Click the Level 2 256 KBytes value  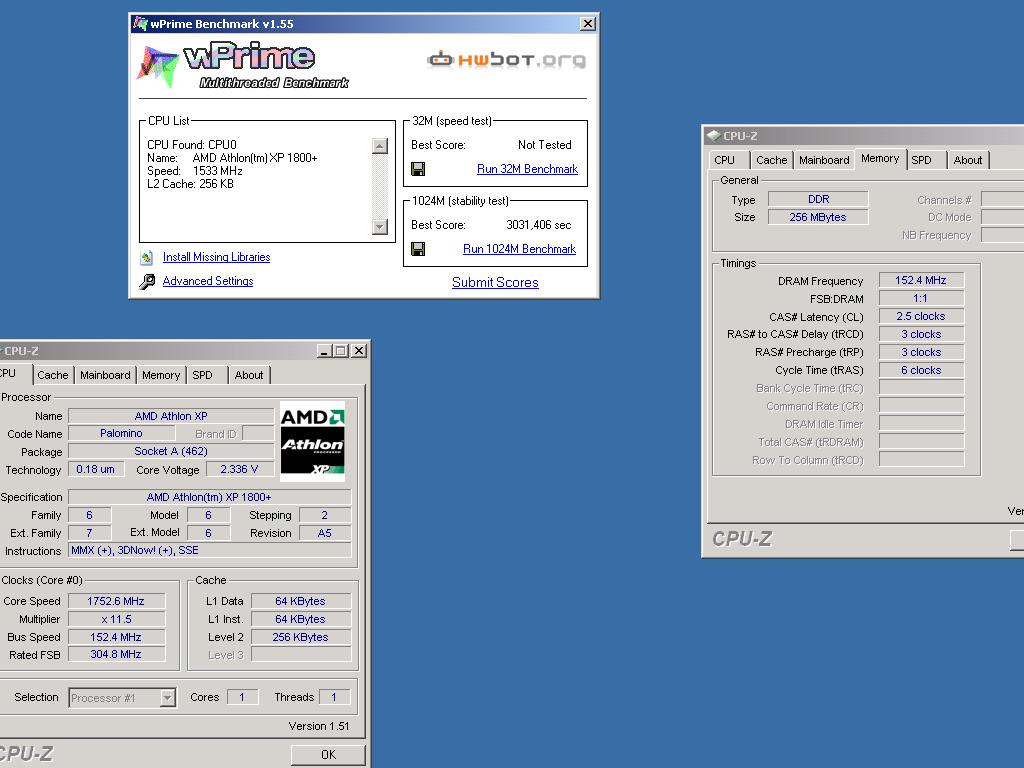(300, 637)
